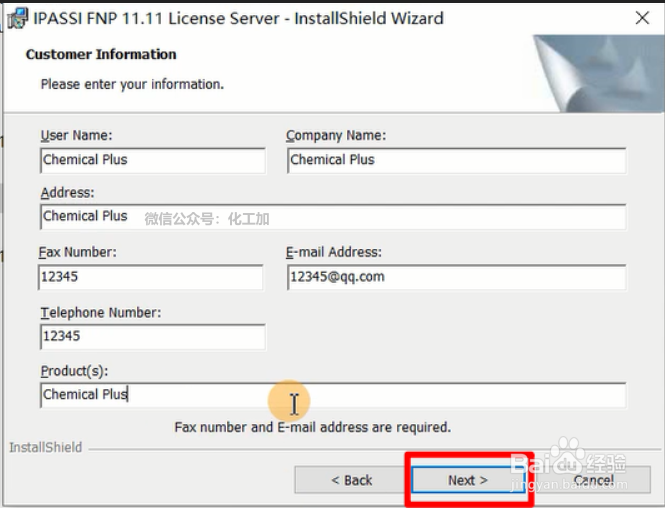Click the 'Address:' label

[x=67, y=193]
